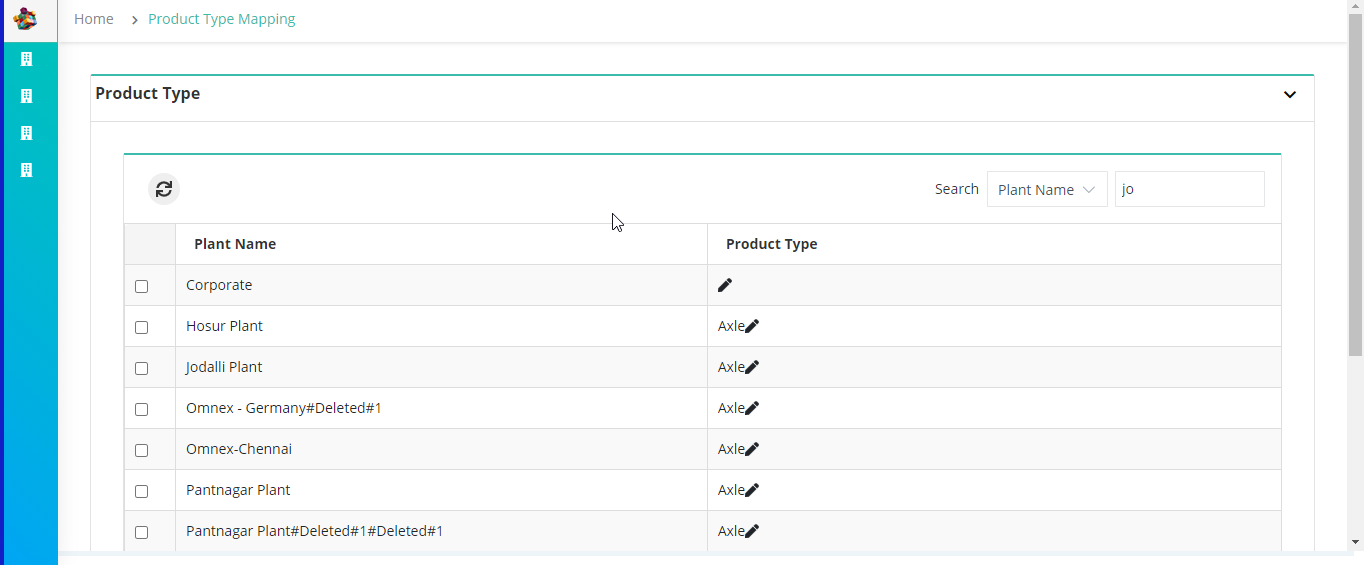
Task: Click pencil icon in Hosur Plant row
Action: 752,326
